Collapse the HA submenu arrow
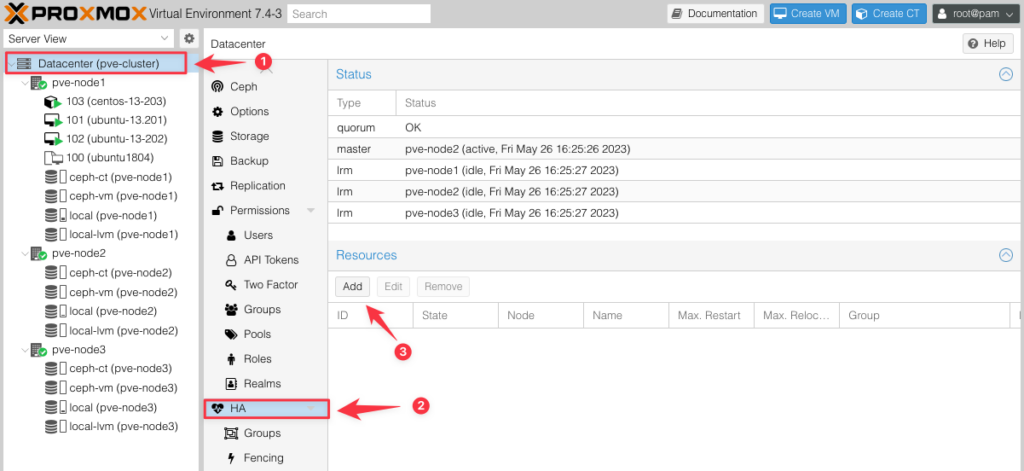This screenshot has width=1024, height=471. click(311, 409)
